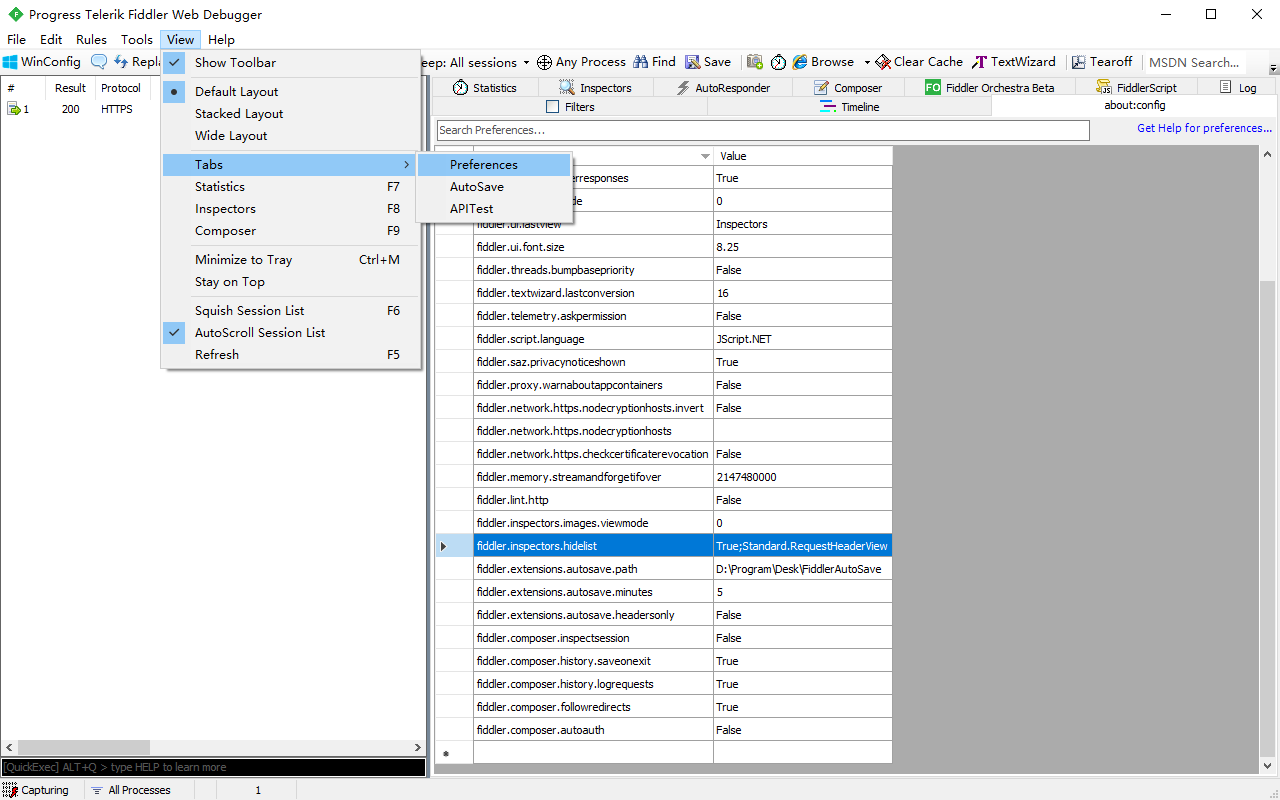Click the Name column sort dropdown arrow
This screenshot has width=1280, height=800.
(x=704, y=157)
